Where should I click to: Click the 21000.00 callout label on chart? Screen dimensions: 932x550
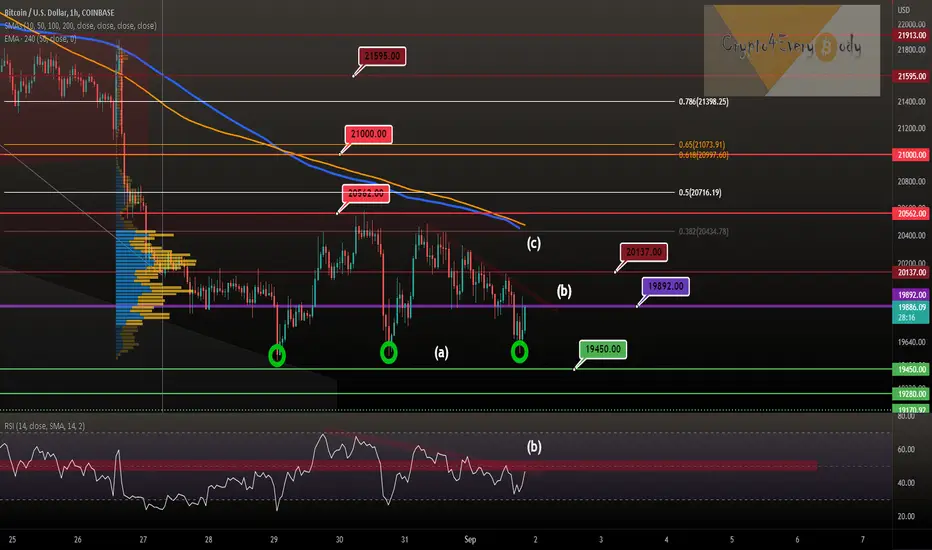tap(369, 134)
